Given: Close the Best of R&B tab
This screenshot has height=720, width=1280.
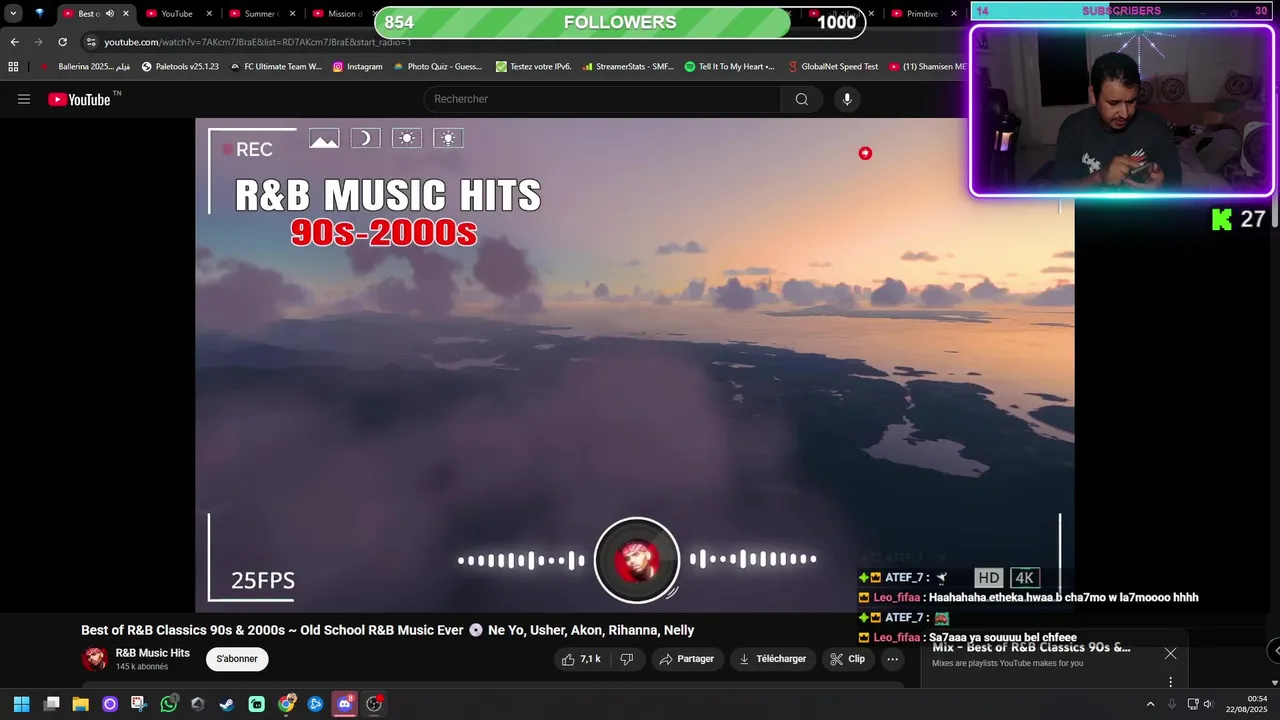Looking at the screenshot, I should (x=126, y=14).
